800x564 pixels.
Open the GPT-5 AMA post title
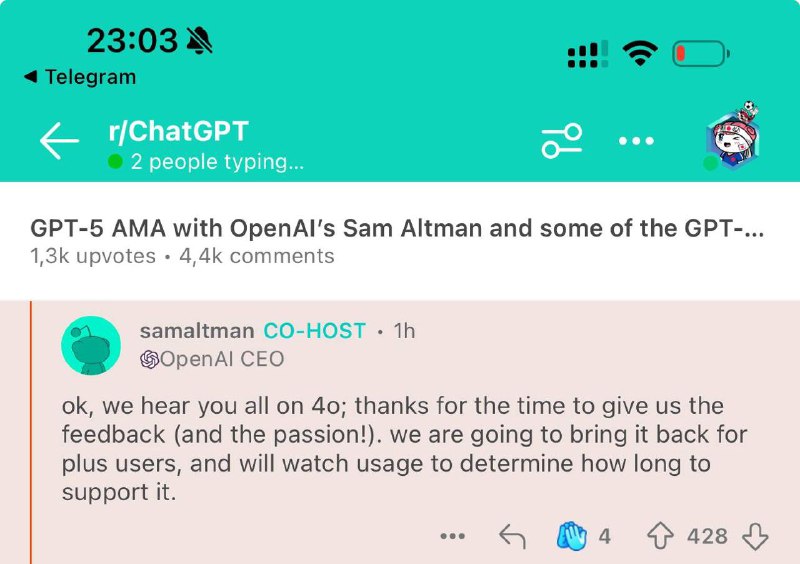(x=397, y=228)
